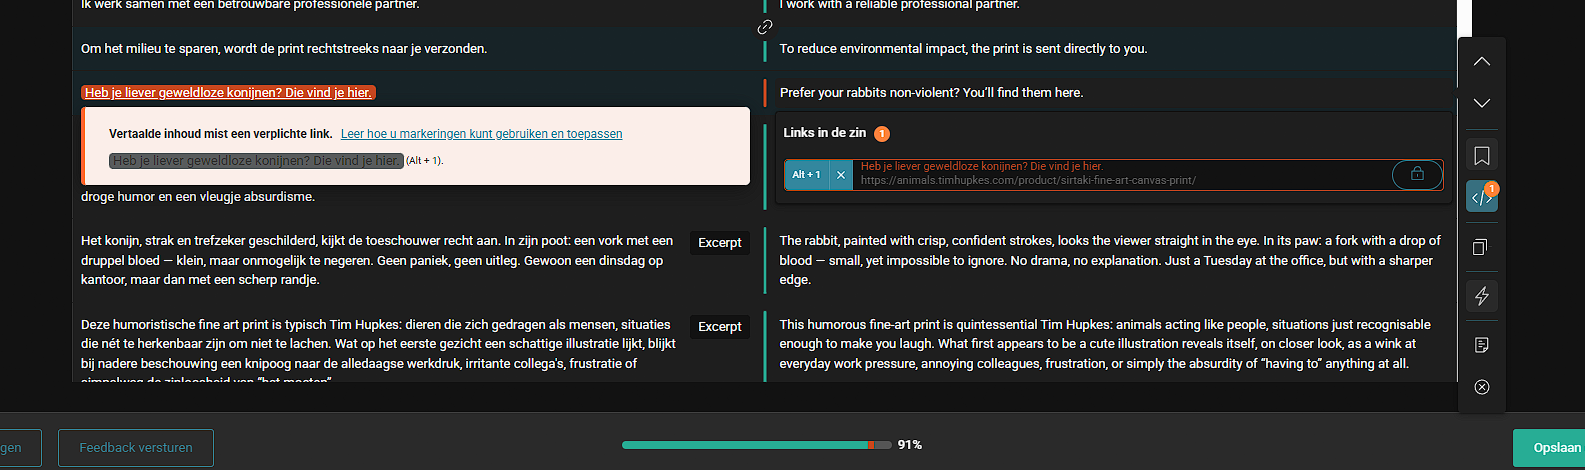Toggle the lock on the link tag
This screenshot has width=1585, height=470.
tap(1417, 174)
